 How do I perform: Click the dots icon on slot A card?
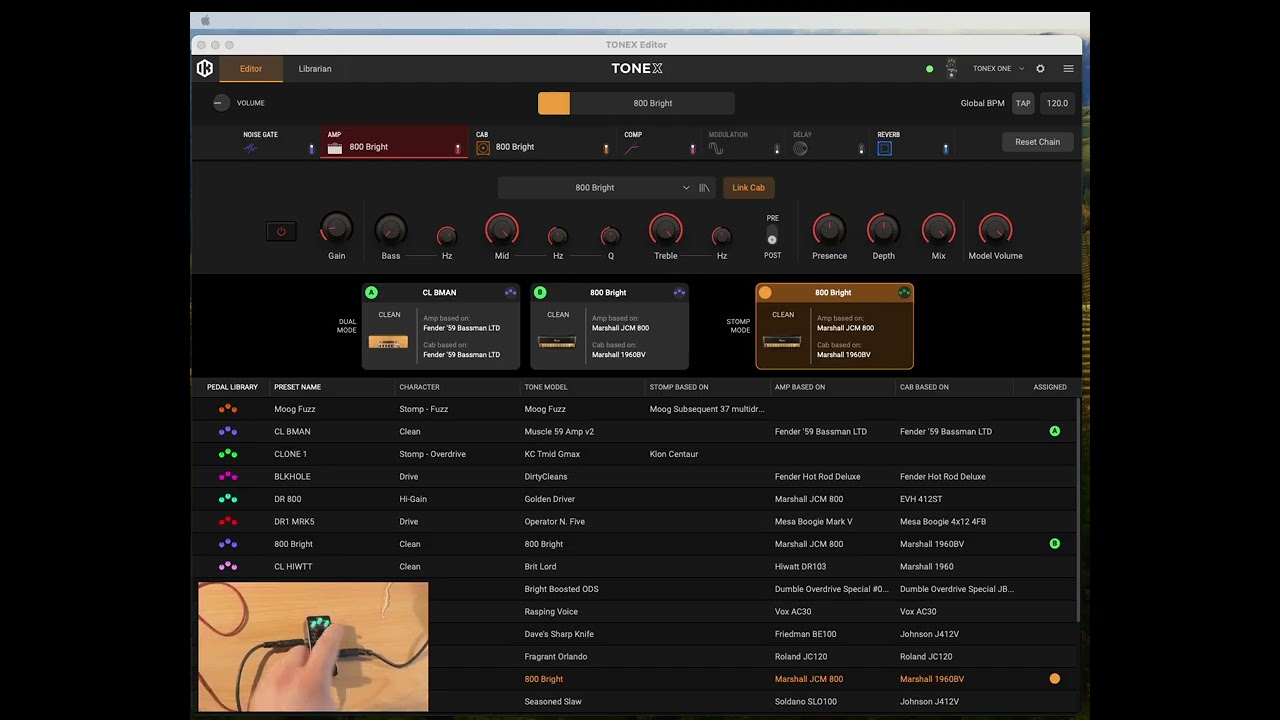tap(511, 293)
